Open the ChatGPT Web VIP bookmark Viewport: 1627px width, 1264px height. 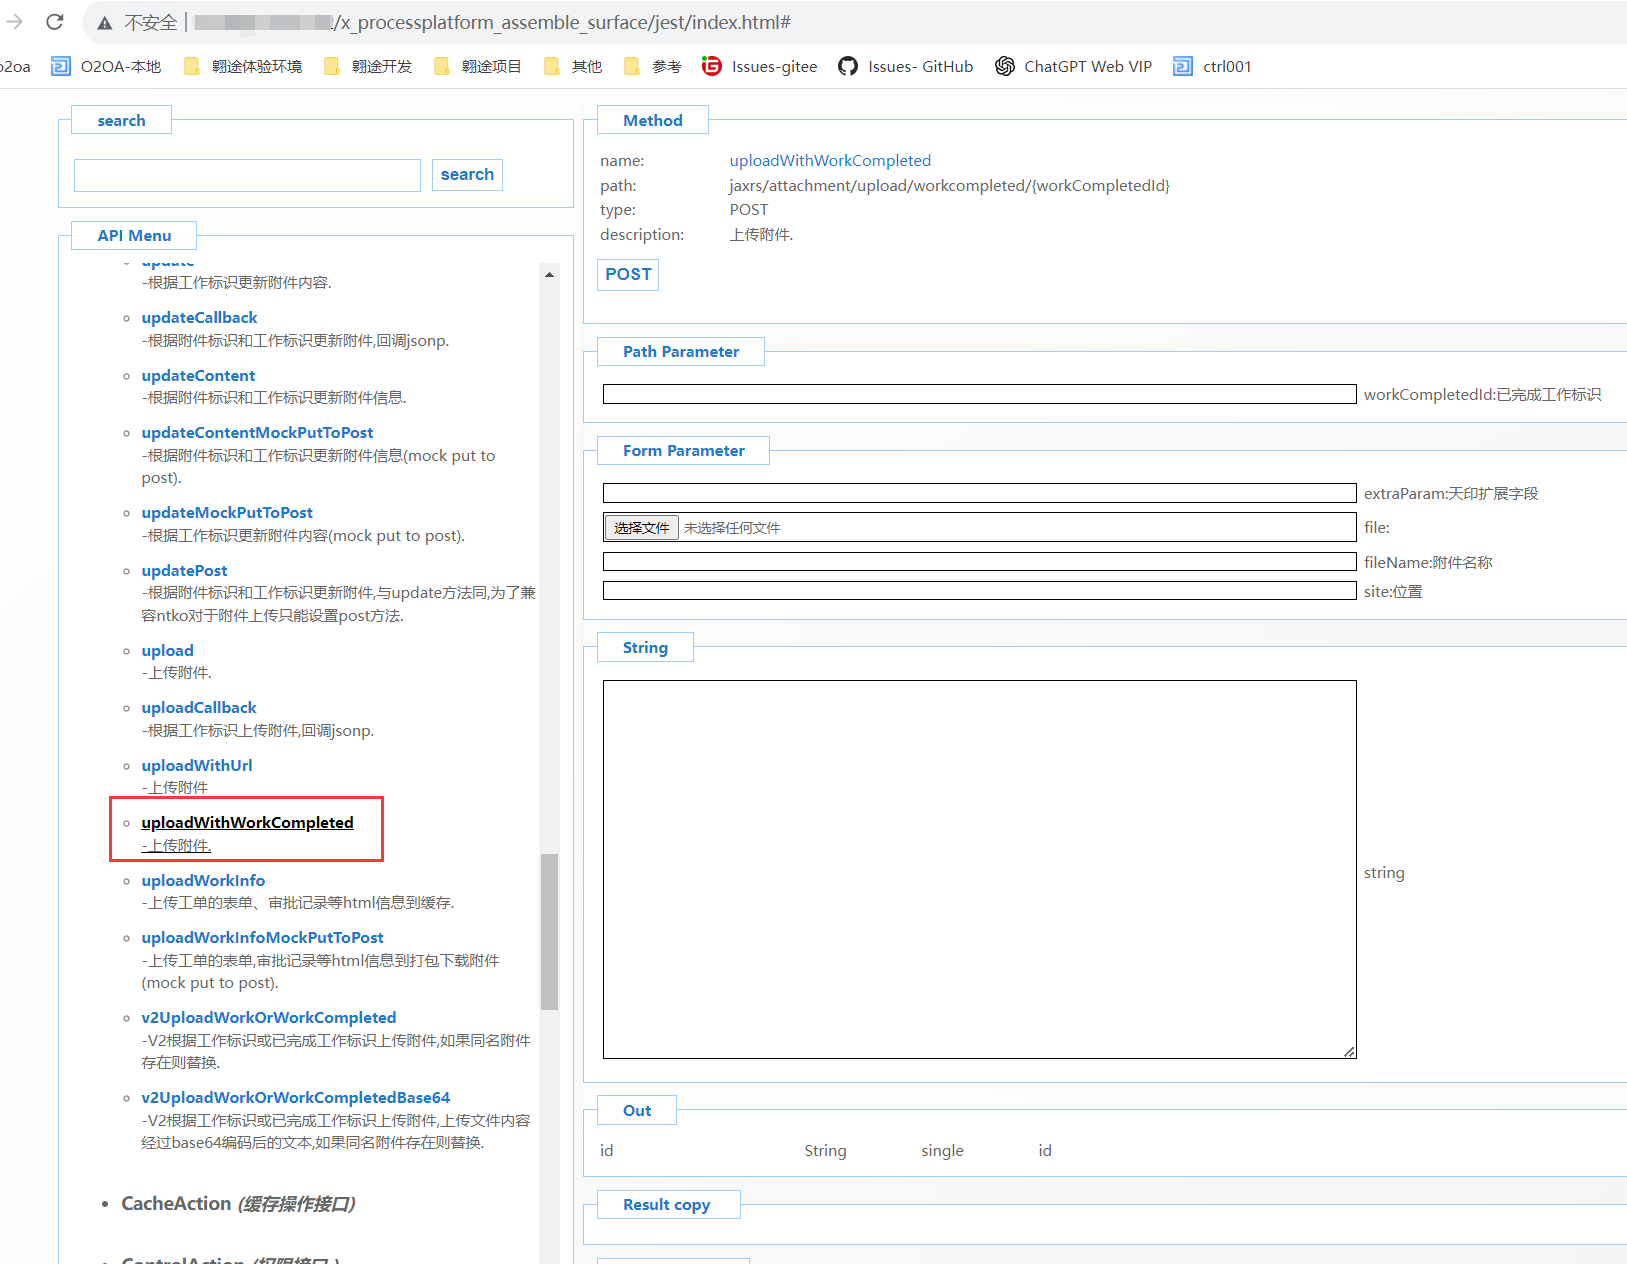(1074, 67)
